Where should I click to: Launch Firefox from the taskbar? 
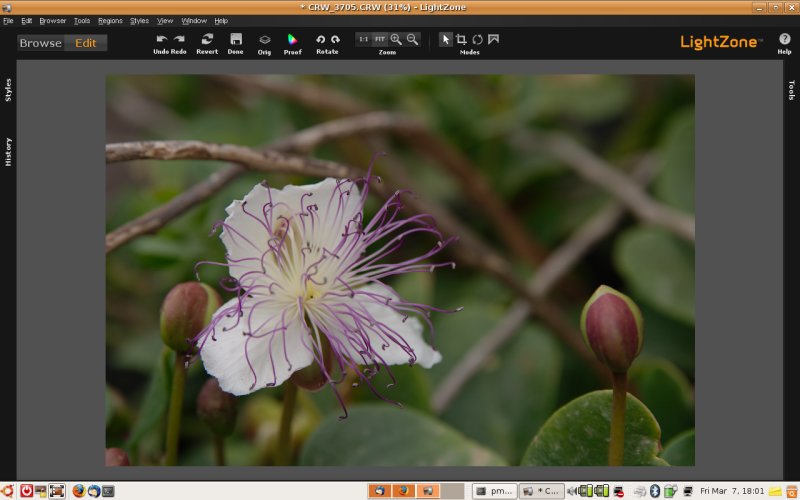click(x=79, y=491)
